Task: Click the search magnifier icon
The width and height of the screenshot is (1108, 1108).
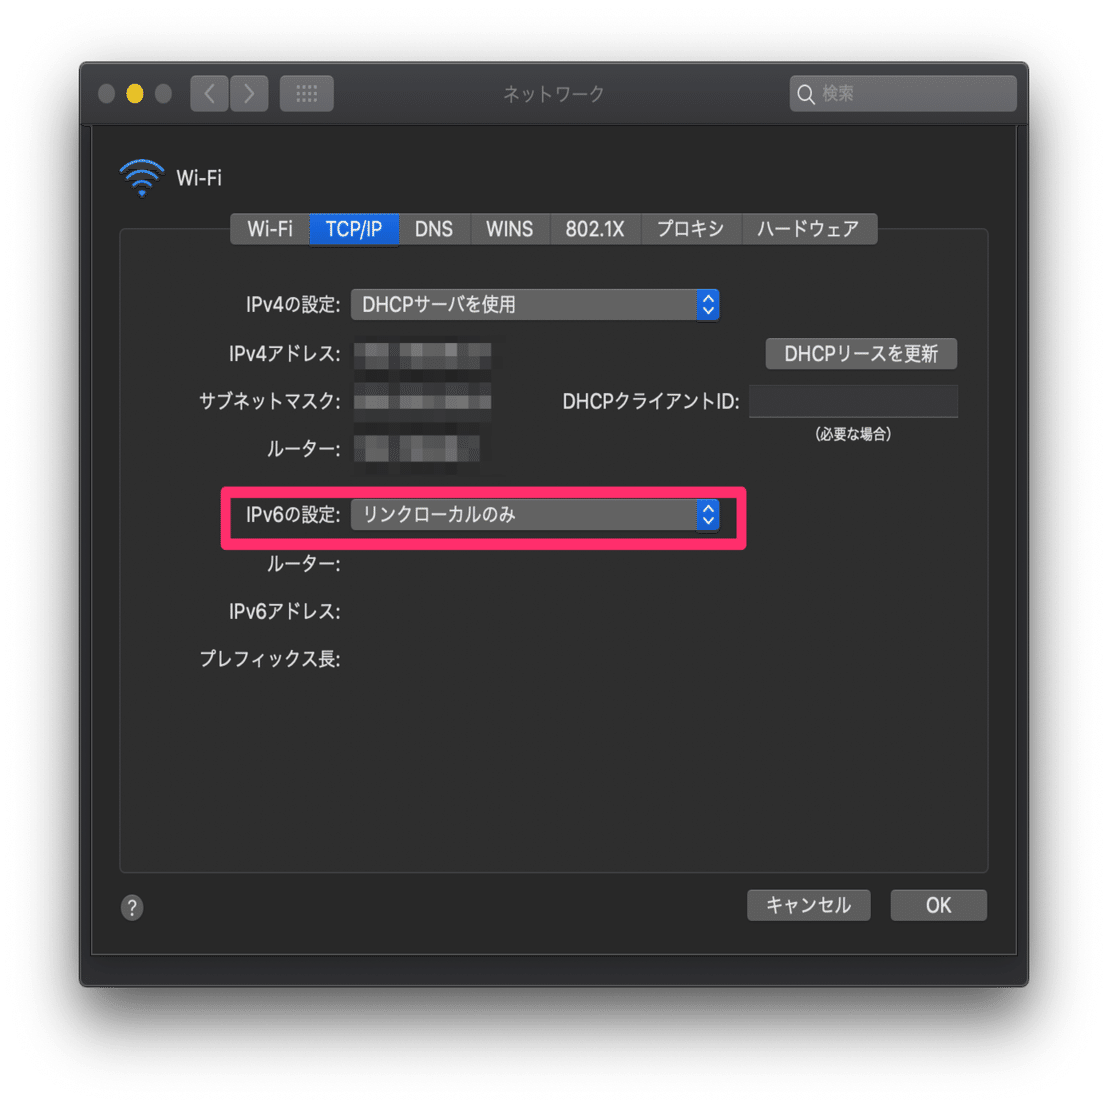Action: click(x=806, y=93)
